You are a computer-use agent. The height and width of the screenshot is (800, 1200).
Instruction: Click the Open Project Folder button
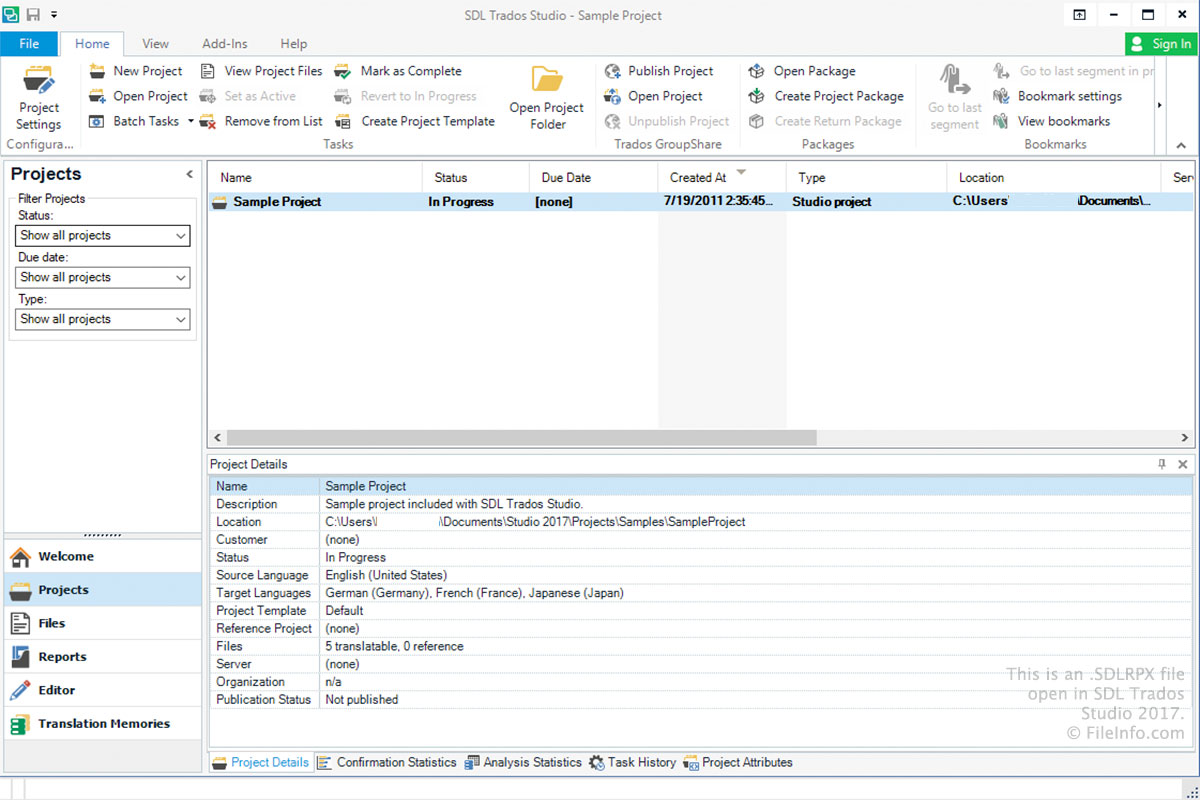point(547,98)
